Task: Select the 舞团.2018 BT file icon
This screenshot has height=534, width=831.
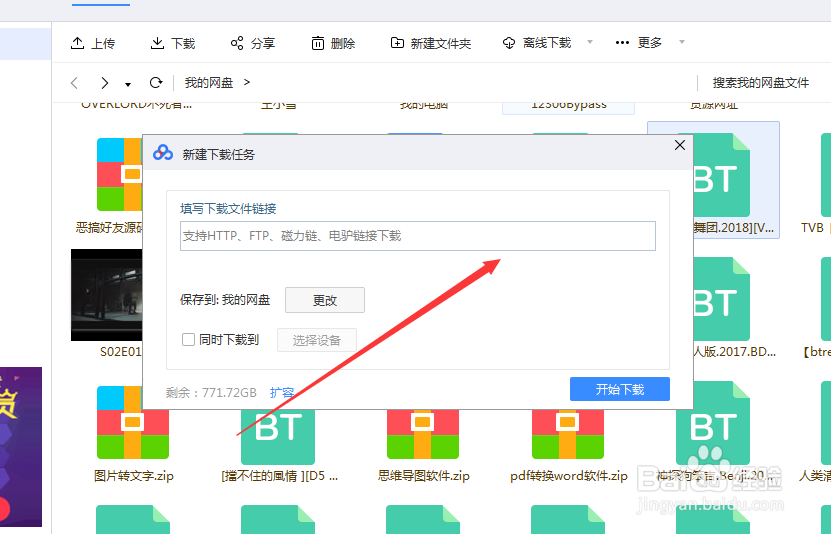Action: coord(722,175)
